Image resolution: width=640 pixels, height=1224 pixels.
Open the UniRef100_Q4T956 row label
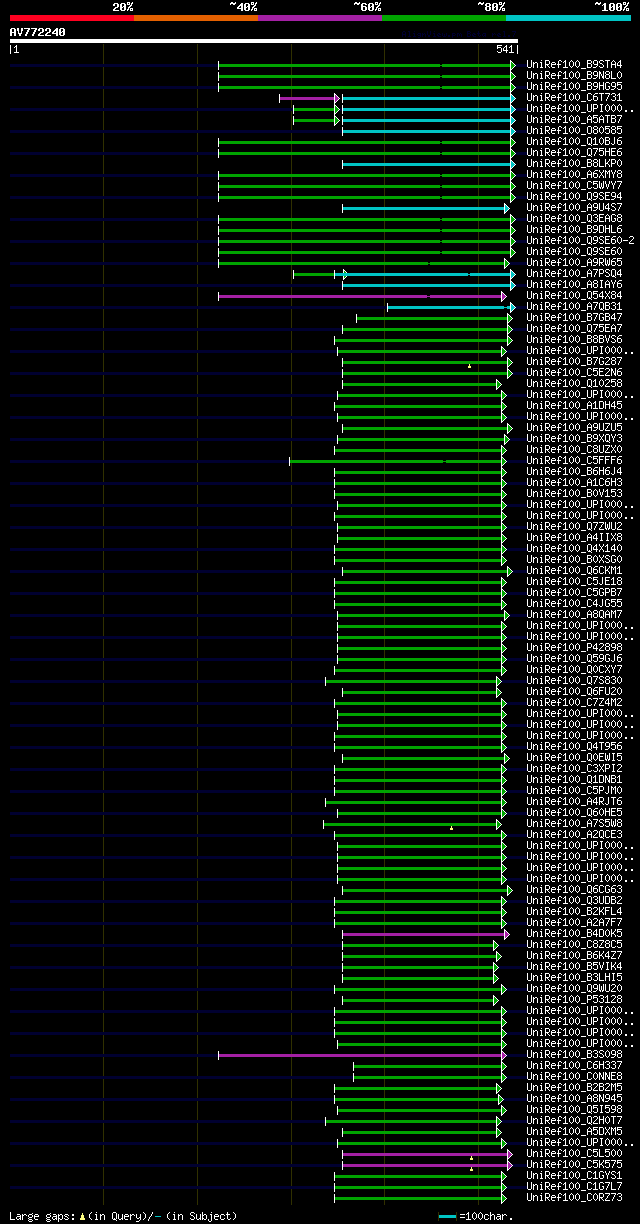pyautogui.click(x=574, y=747)
